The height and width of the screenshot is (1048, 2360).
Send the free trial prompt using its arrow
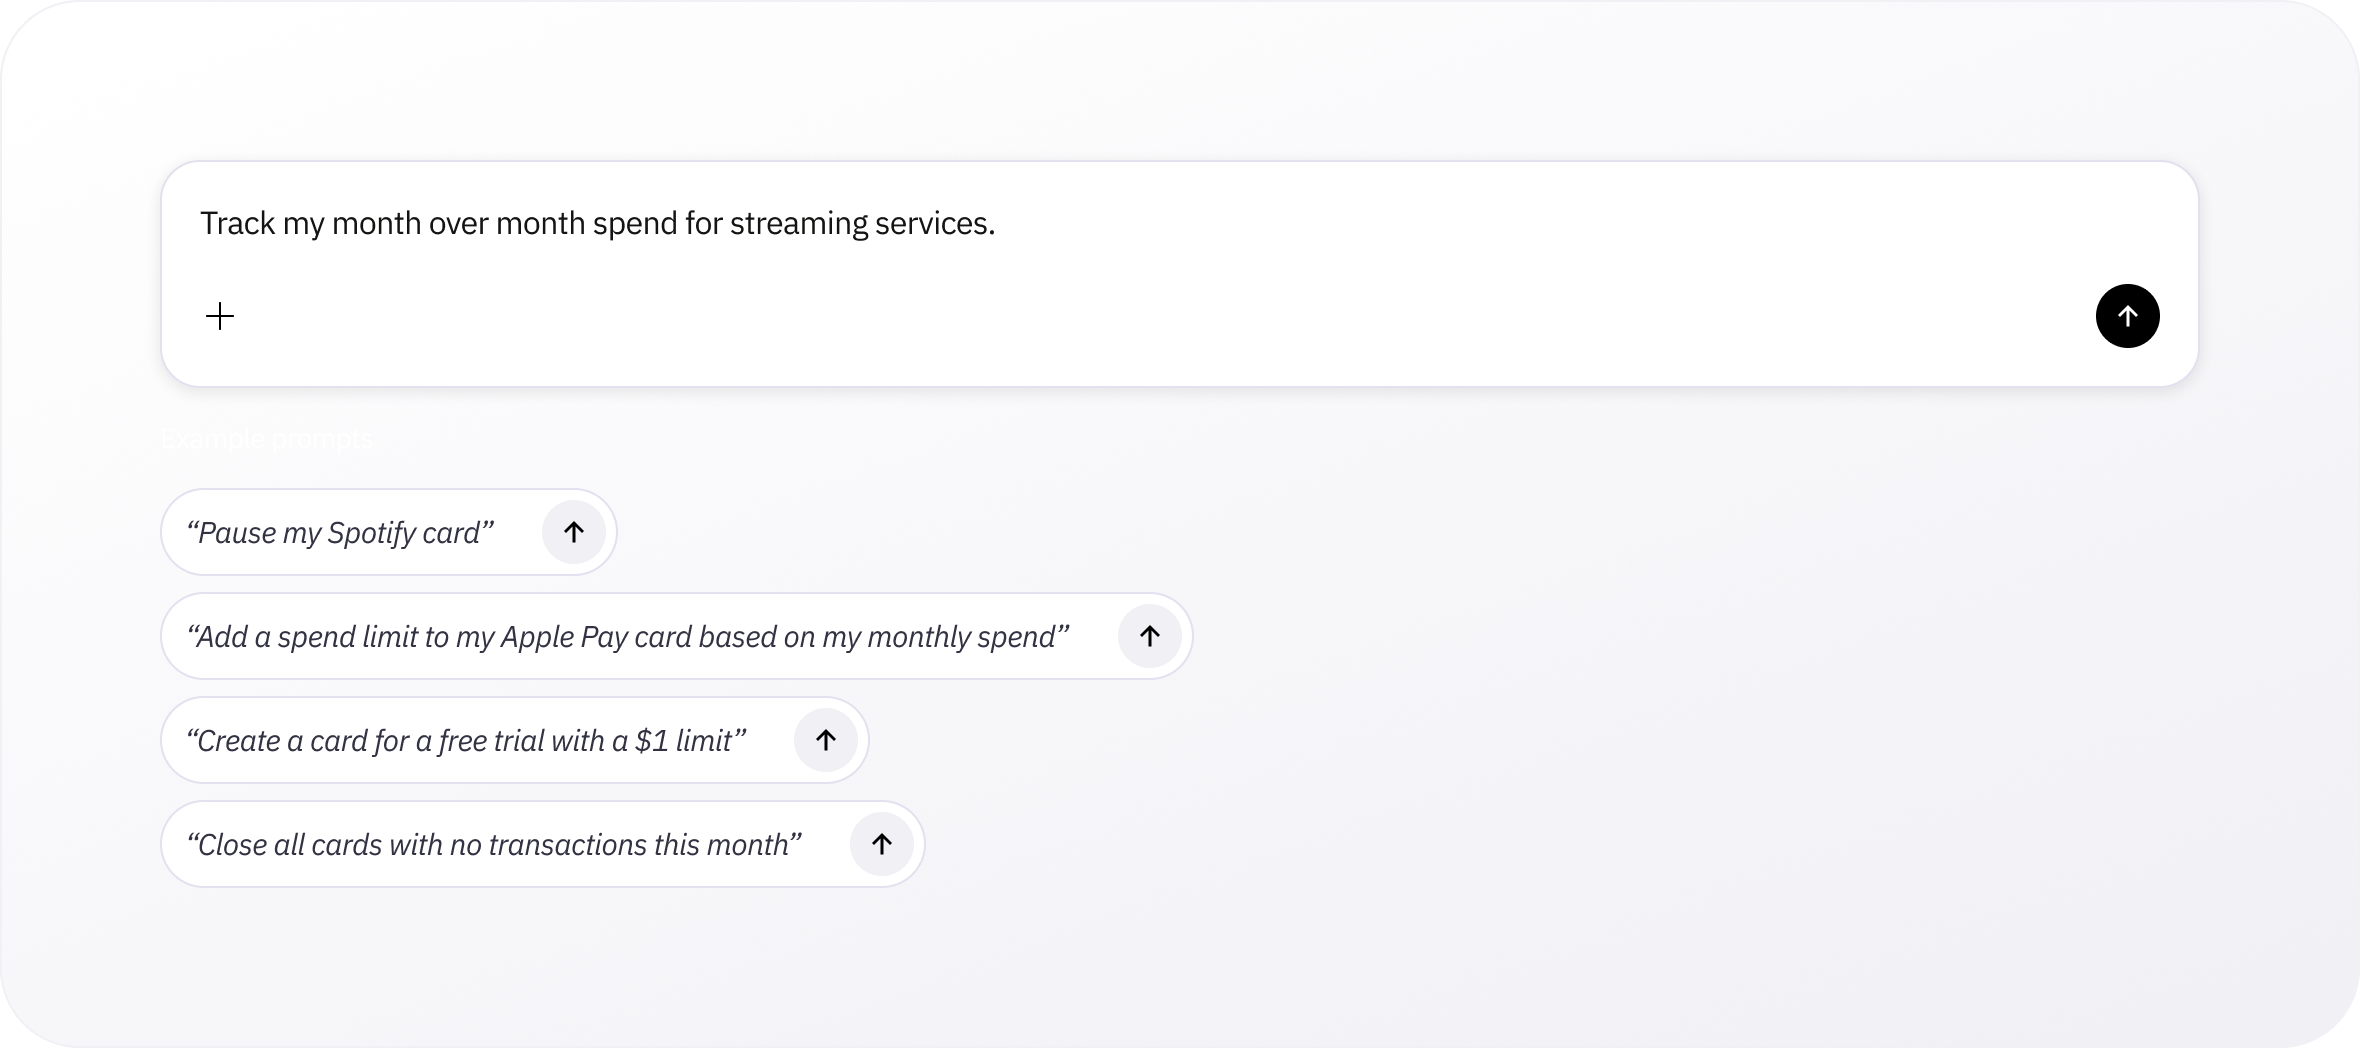click(826, 740)
